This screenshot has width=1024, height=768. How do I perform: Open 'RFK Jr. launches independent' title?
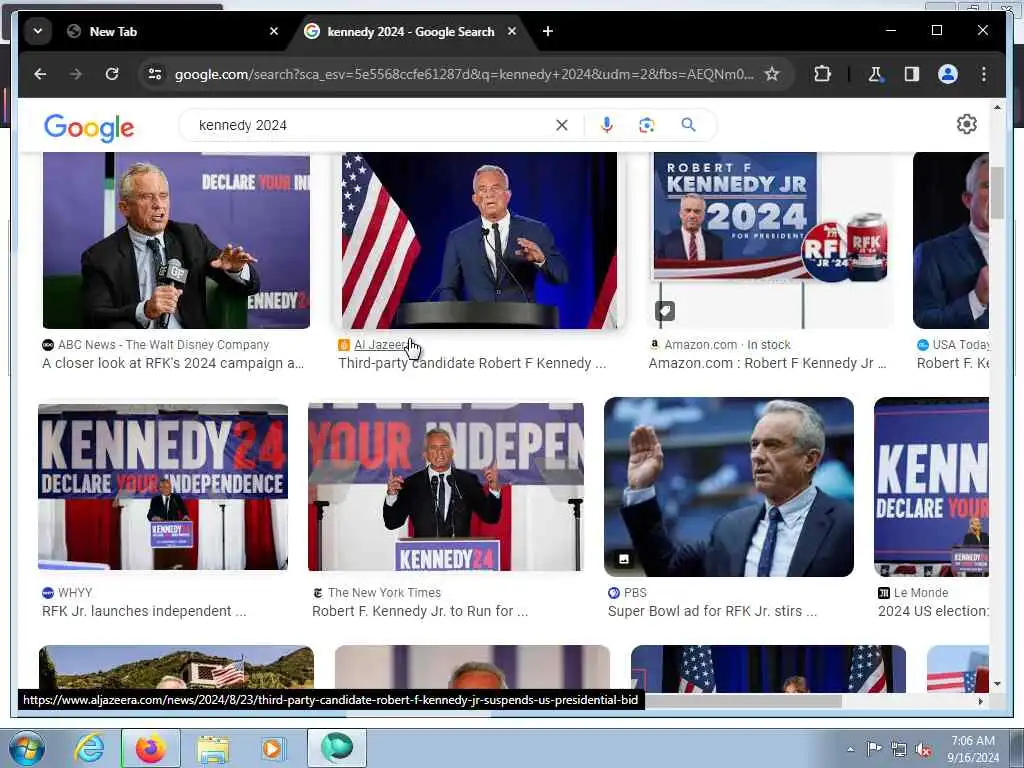144,611
